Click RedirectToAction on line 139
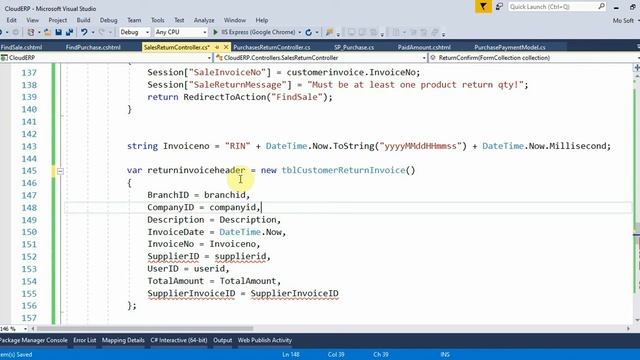Image resolution: width=640 pixels, height=360 pixels. click(224, 97)
